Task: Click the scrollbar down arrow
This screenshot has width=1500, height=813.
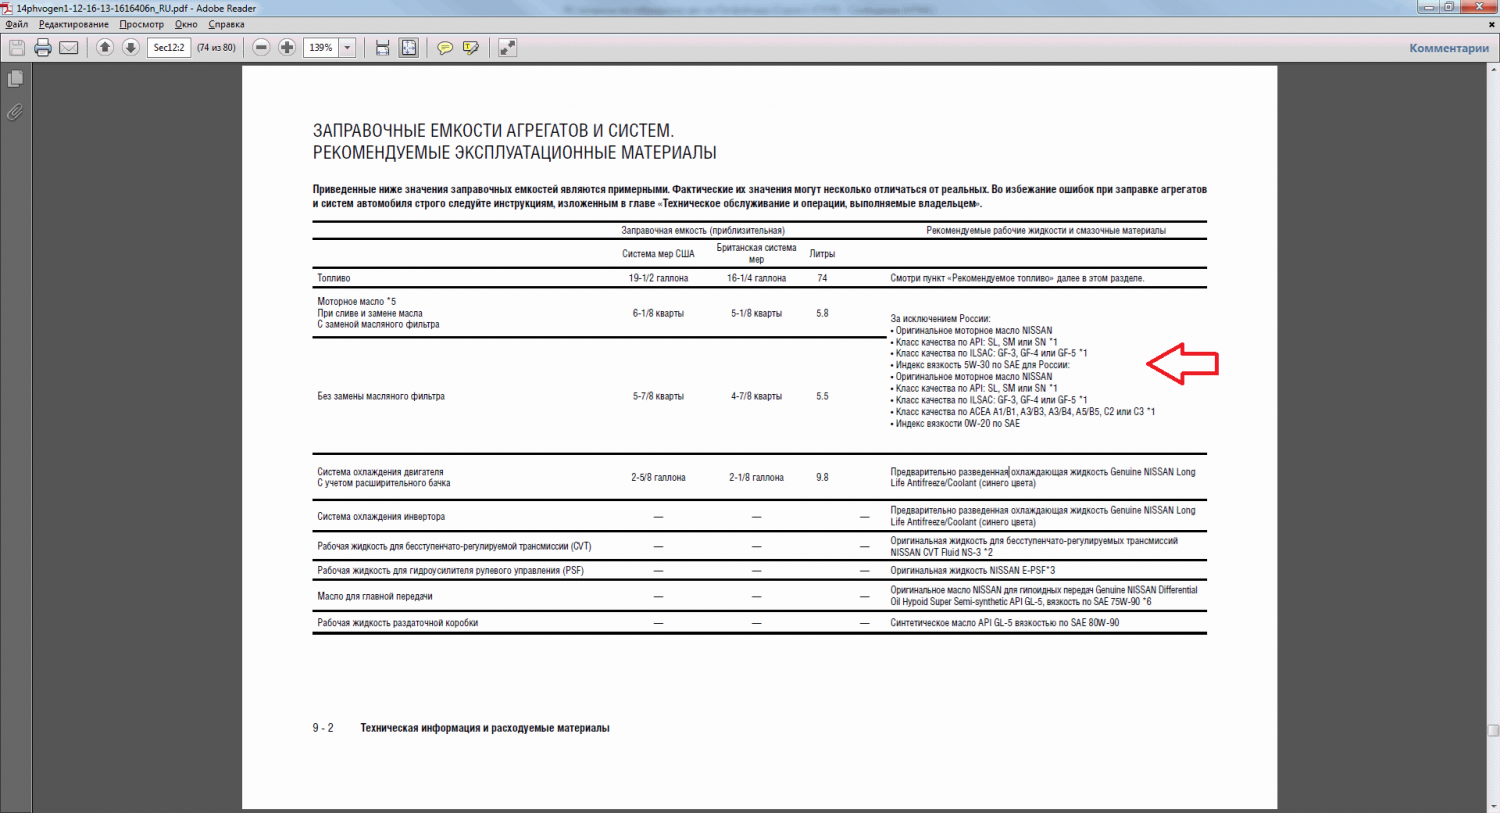Action: (x=1492, y=805)
